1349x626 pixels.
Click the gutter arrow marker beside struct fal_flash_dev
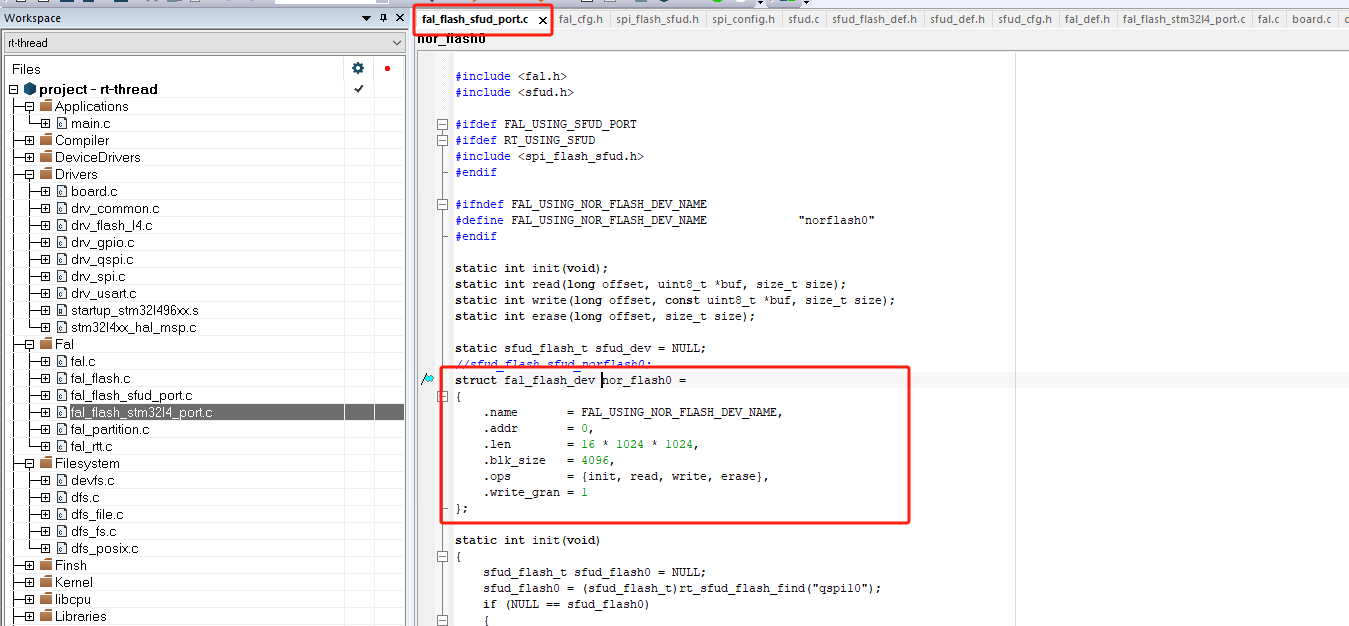tap(428, 379)
